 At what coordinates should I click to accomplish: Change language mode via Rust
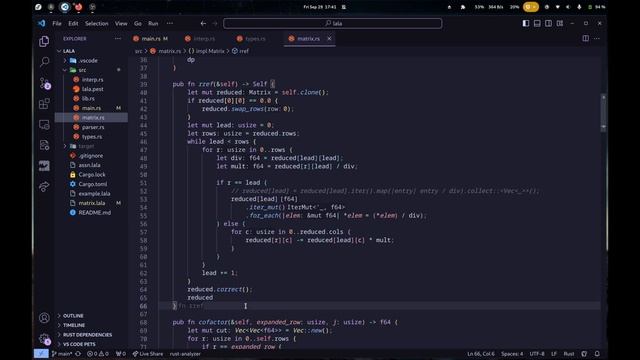click(x=569, y=354)
